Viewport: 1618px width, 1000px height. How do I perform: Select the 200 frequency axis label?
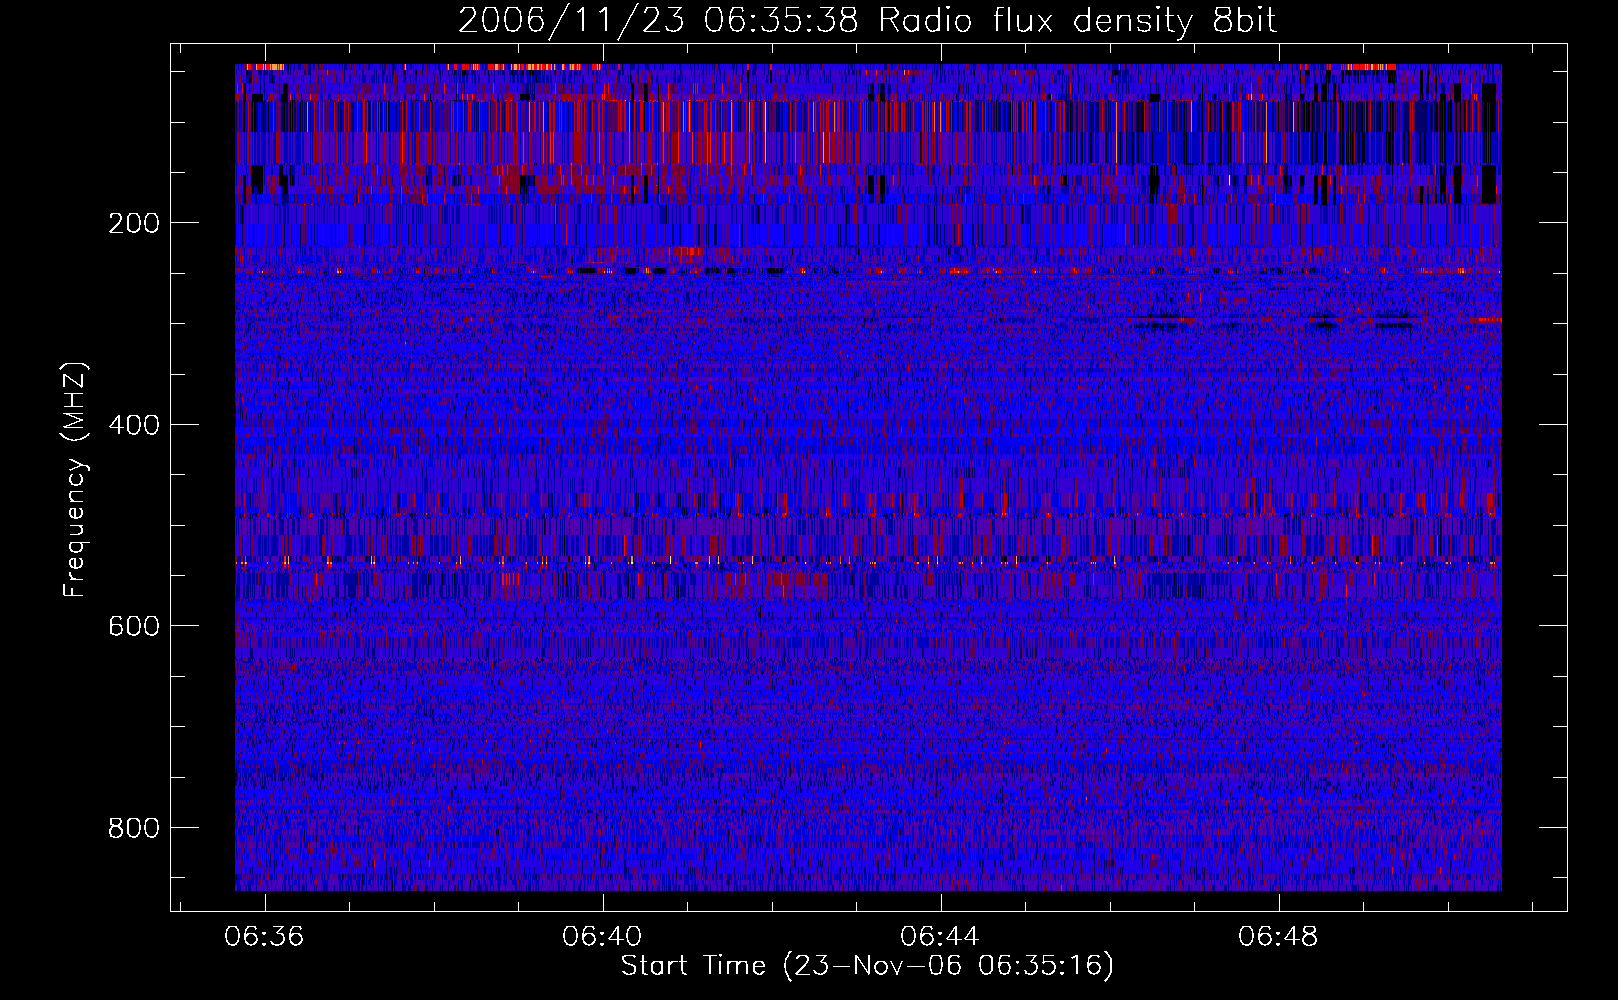(x=133, y=223)
